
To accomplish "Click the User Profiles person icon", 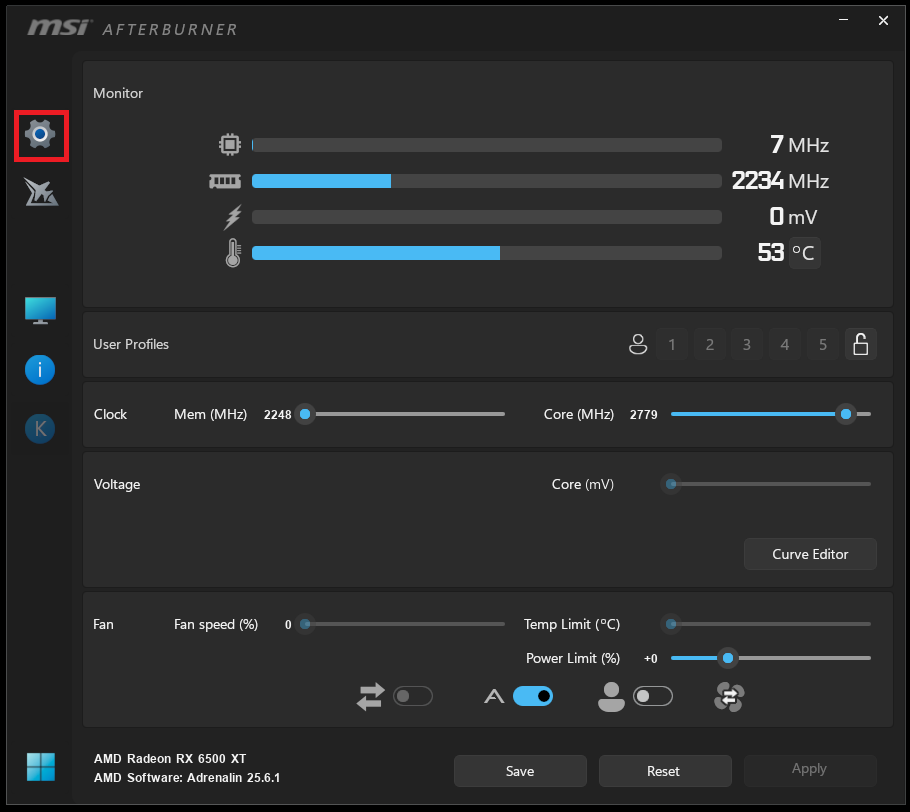I will pyautogui.click(x=638, y=344).
